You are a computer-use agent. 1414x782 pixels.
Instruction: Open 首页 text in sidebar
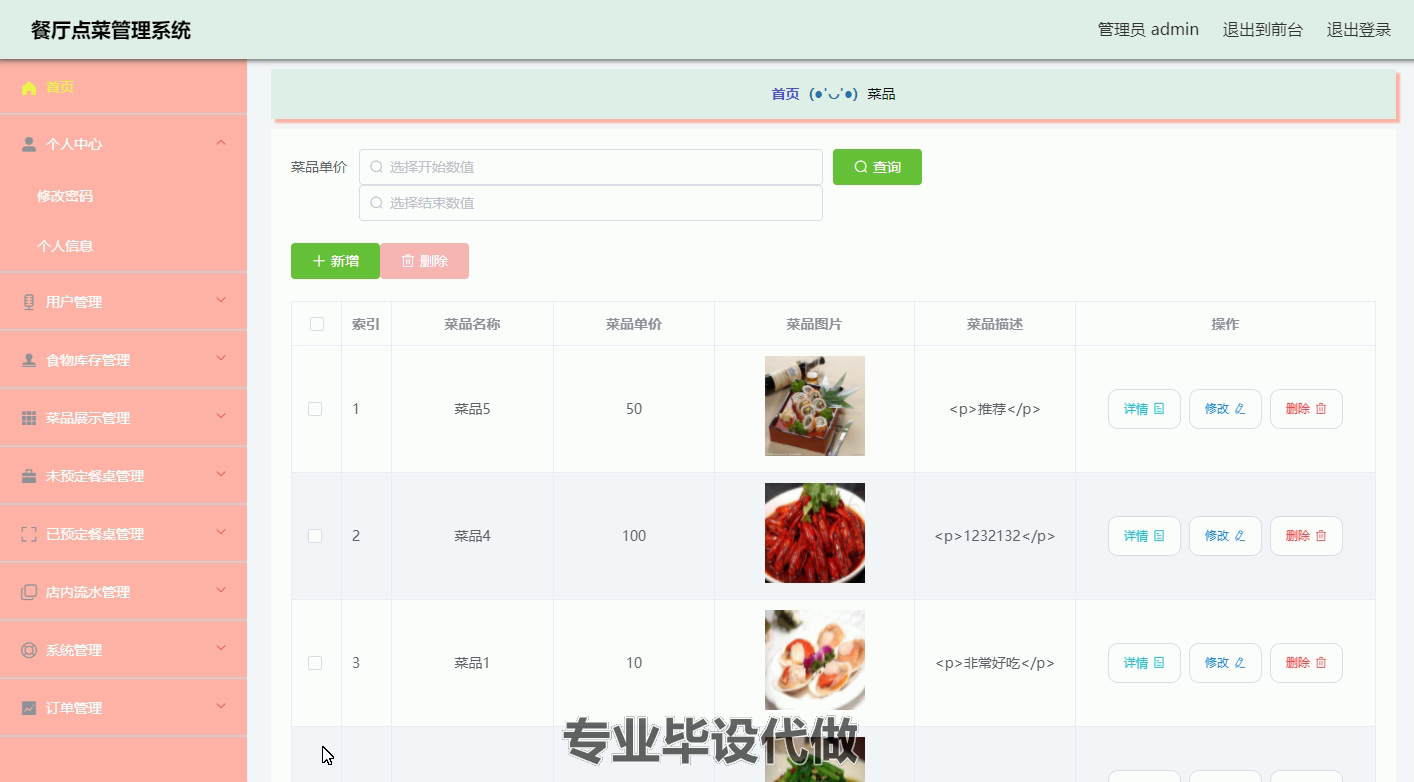[60, 87]
